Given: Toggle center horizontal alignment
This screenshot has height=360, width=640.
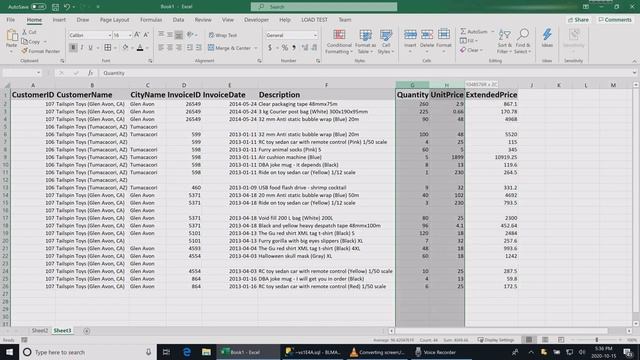Looking at the screenshot, I should point(170,48).
